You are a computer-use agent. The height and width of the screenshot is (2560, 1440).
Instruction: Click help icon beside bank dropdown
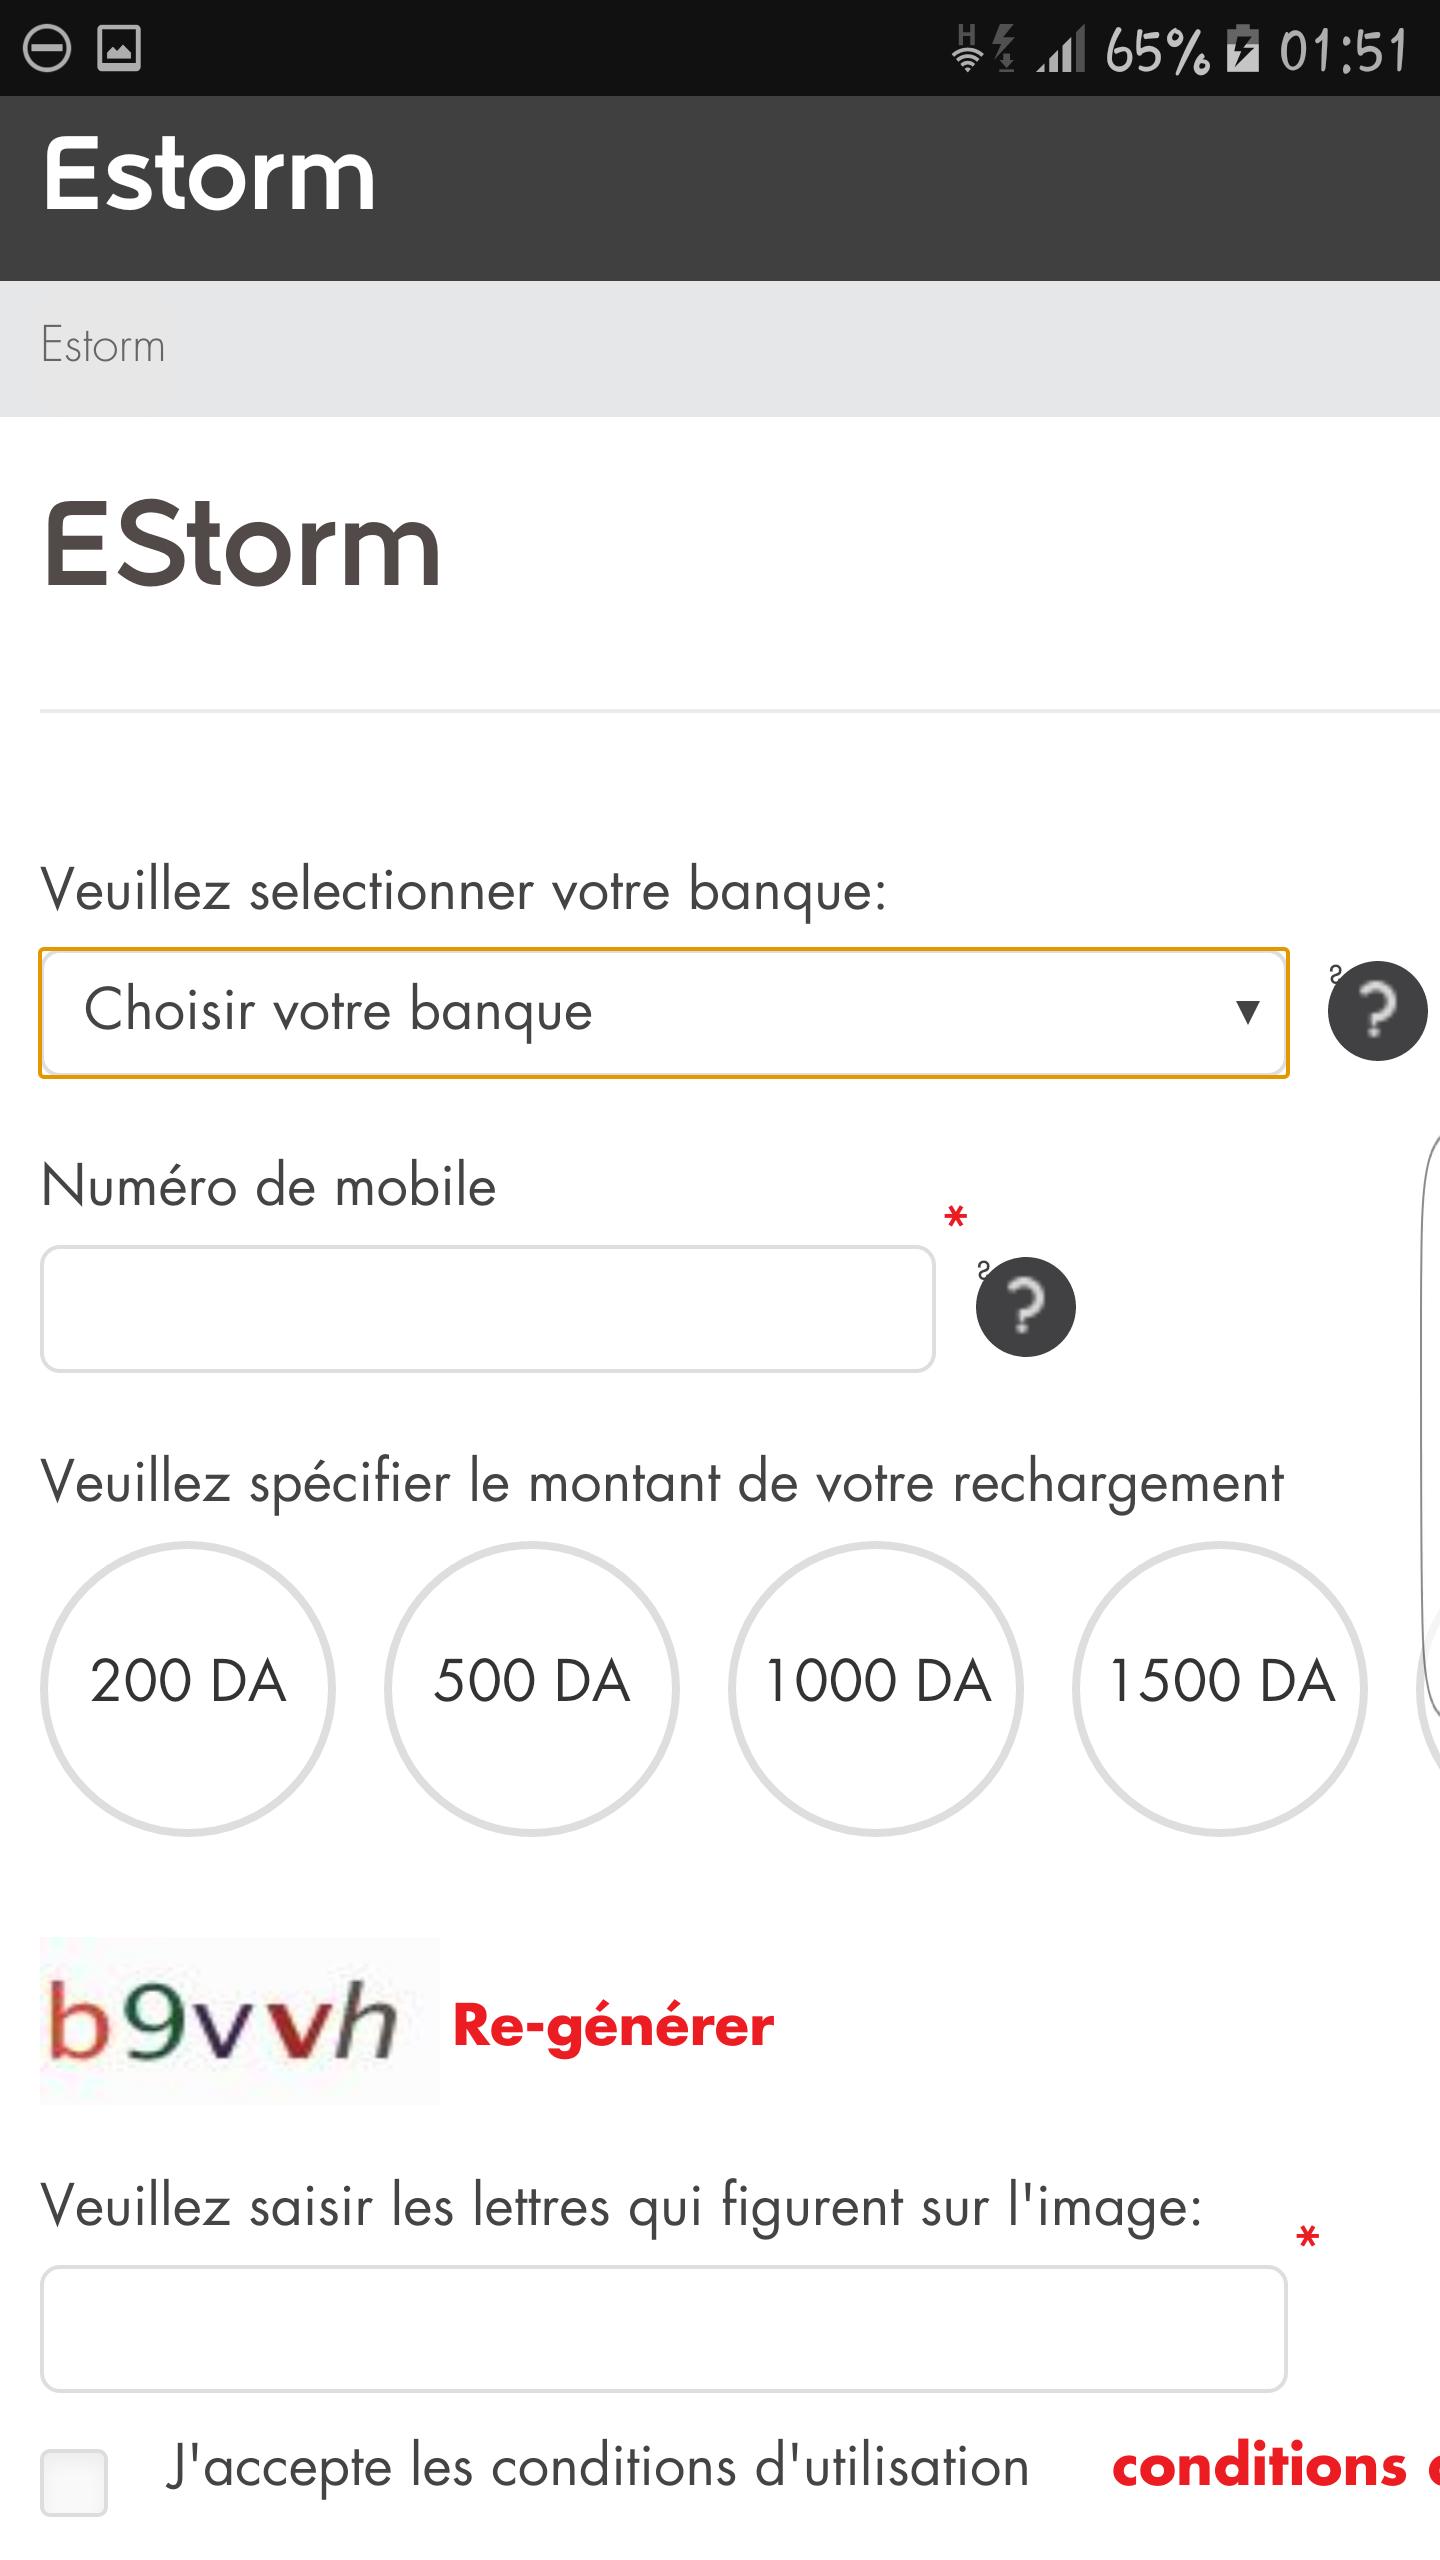[1377, 1011]
